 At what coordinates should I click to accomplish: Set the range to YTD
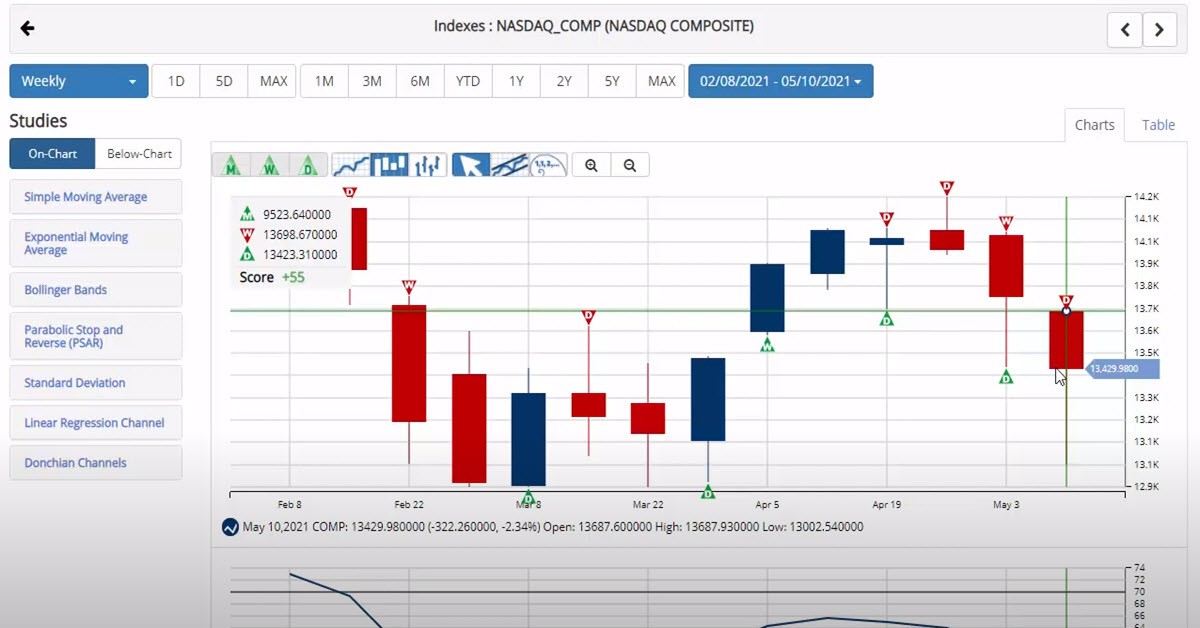[x=468, y=81]
